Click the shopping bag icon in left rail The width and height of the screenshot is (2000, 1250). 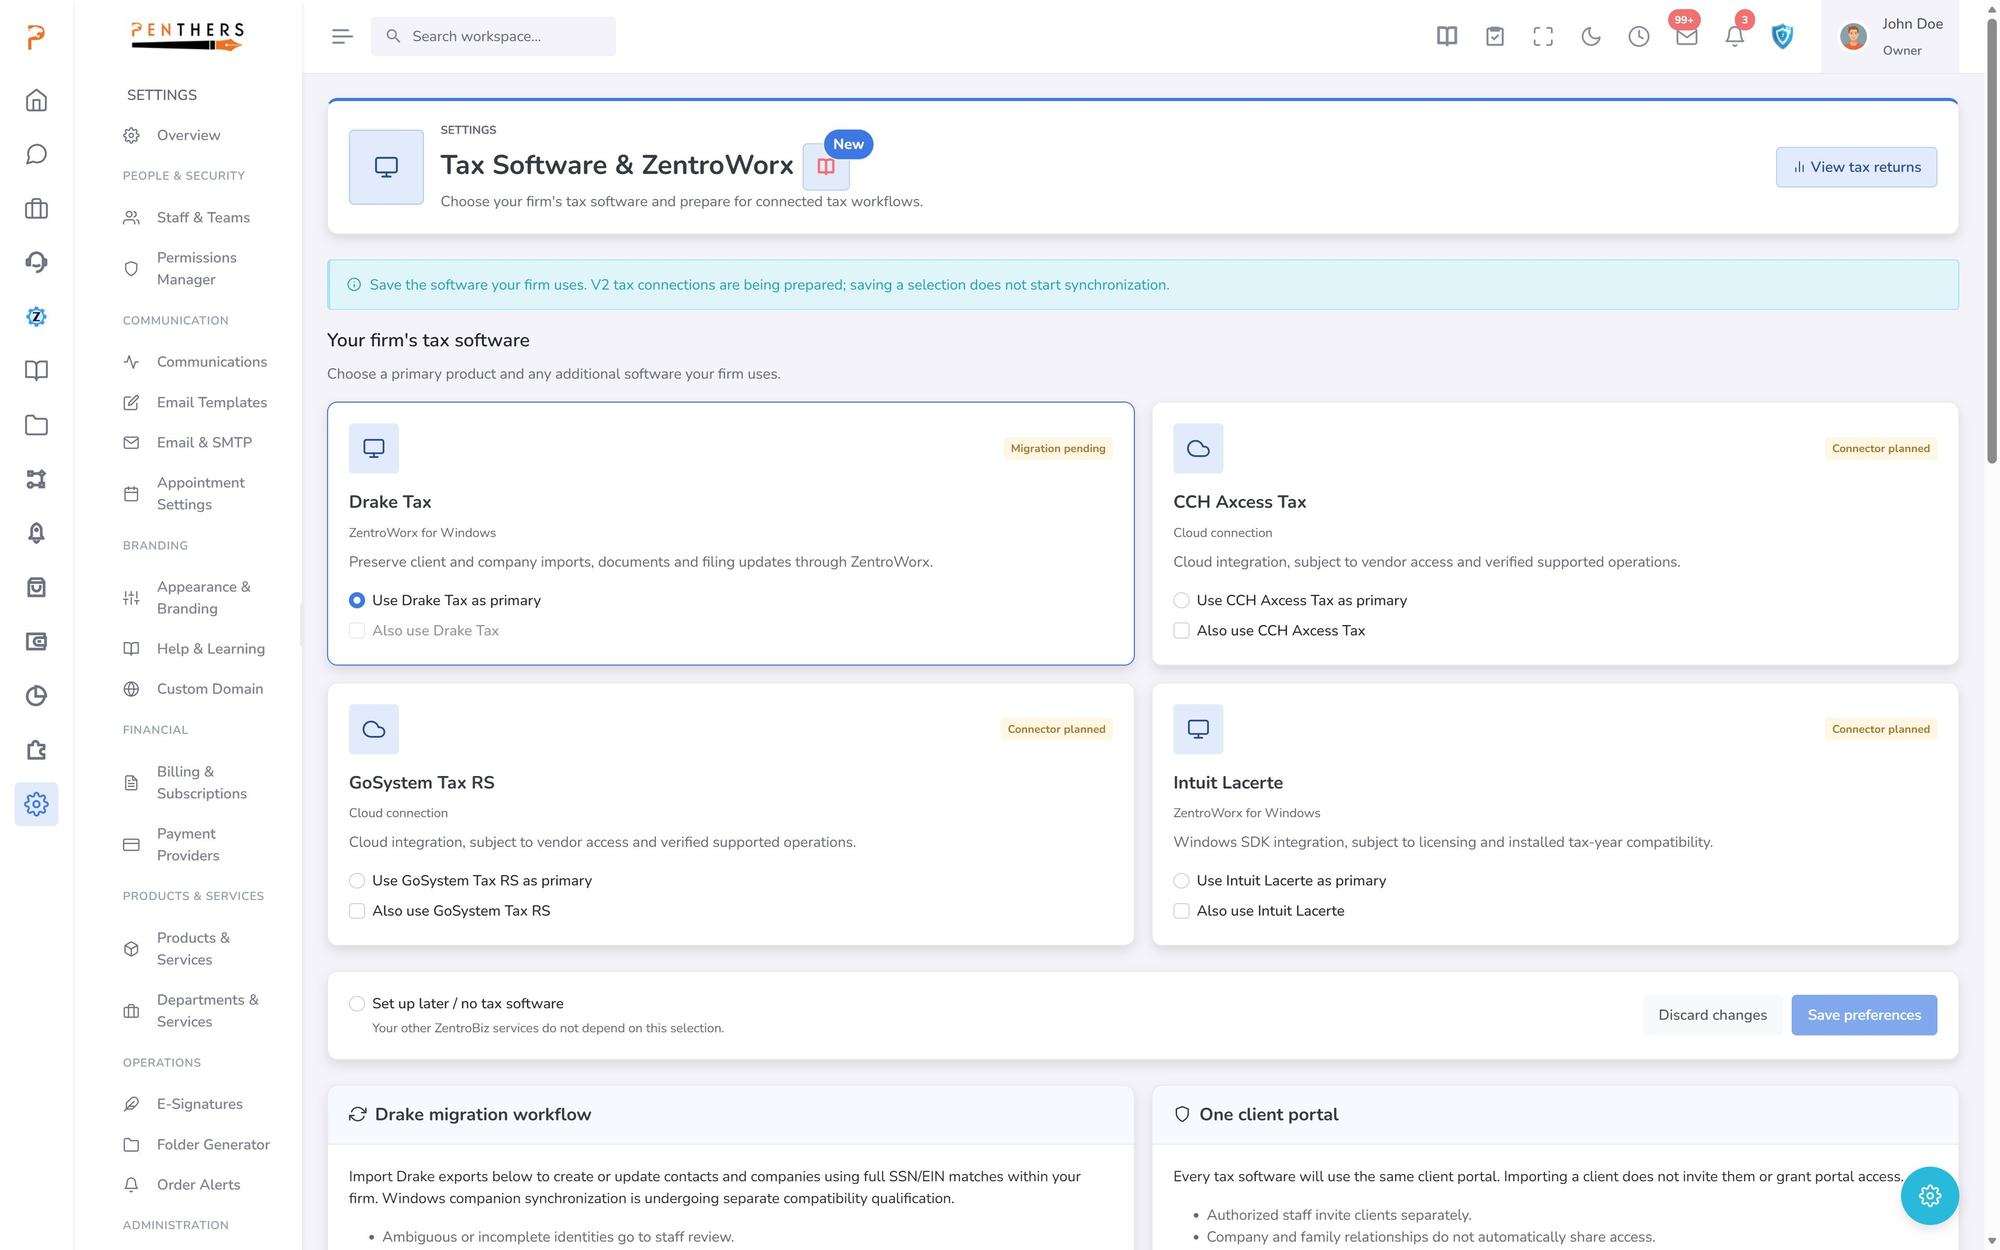[x=36, y=587]
